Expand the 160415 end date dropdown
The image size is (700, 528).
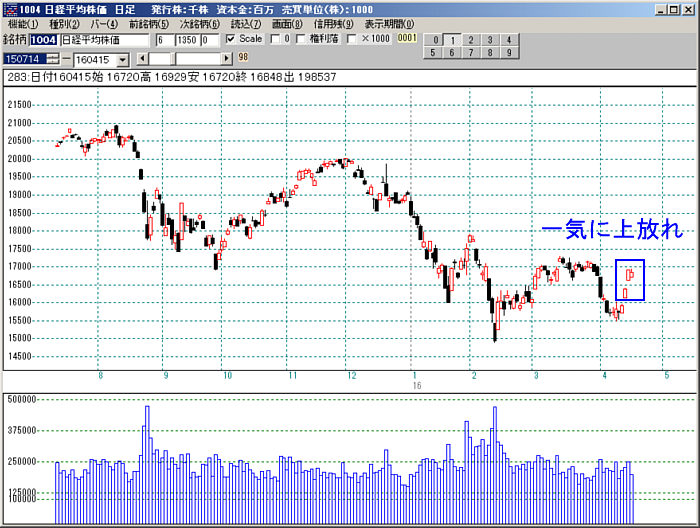pos(122,59)
